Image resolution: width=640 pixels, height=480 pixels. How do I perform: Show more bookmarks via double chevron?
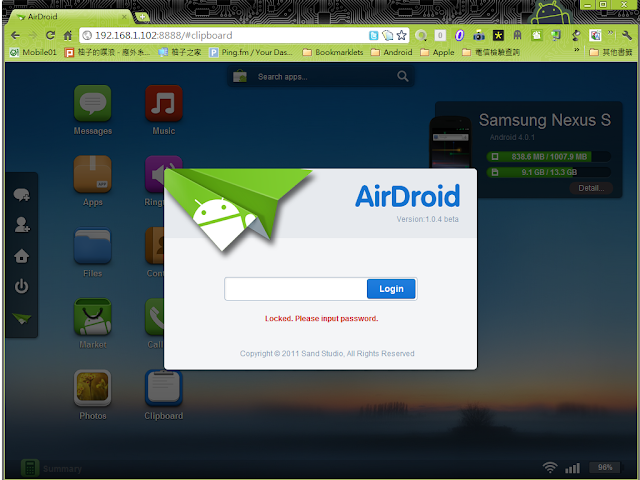tap(577, 50)
